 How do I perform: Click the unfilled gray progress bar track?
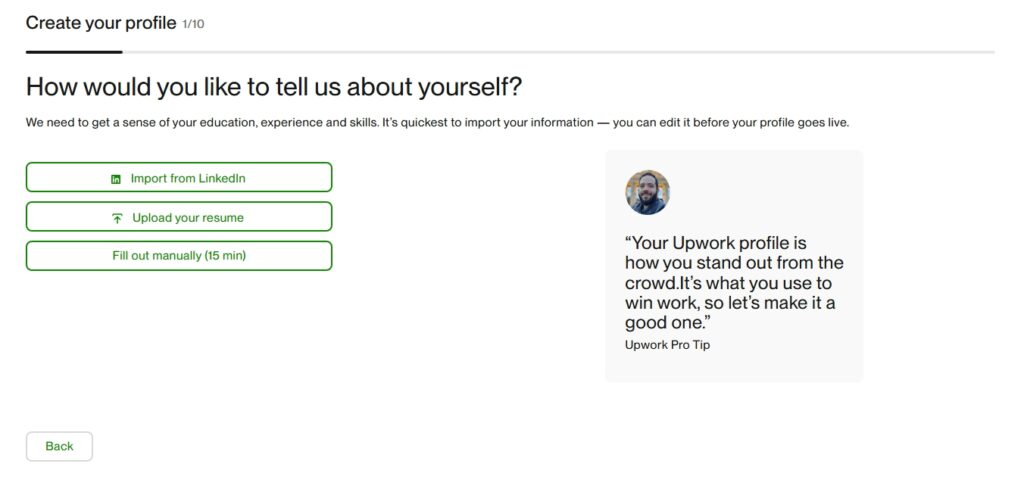tap(558, 51)
